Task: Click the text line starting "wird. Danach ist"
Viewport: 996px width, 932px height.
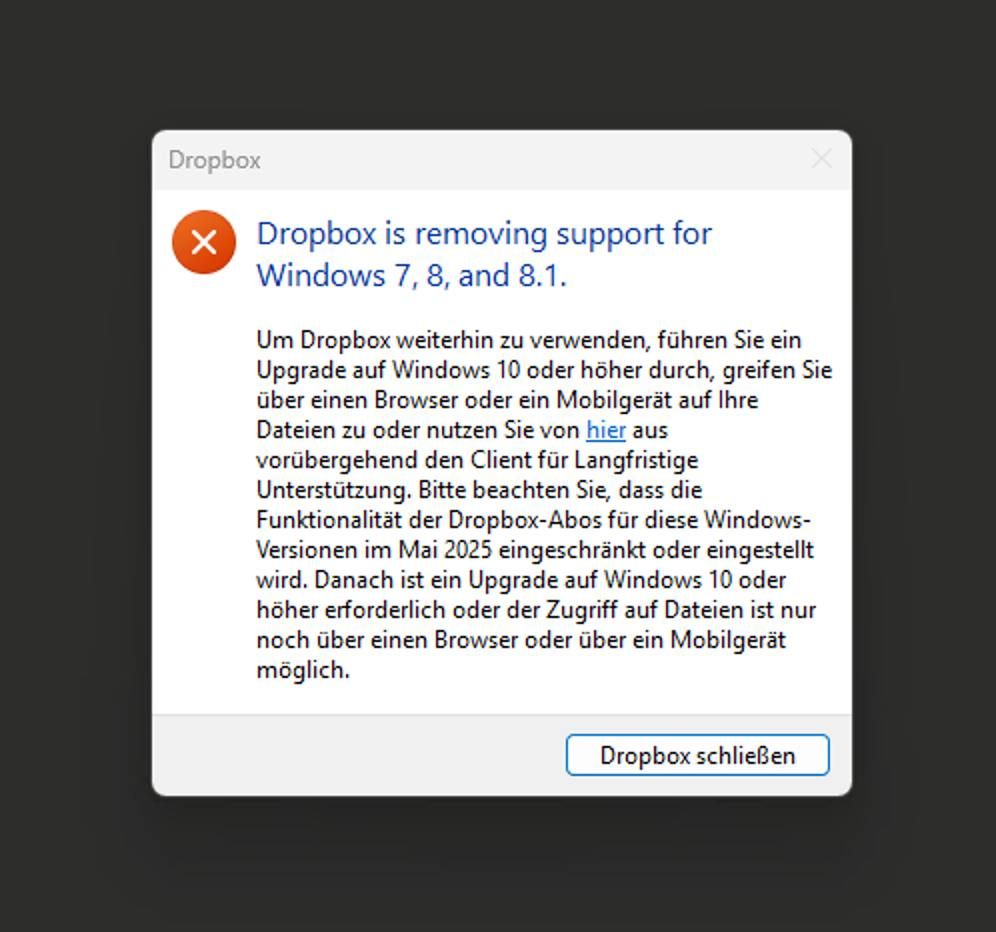Action: tap(521, 579)
